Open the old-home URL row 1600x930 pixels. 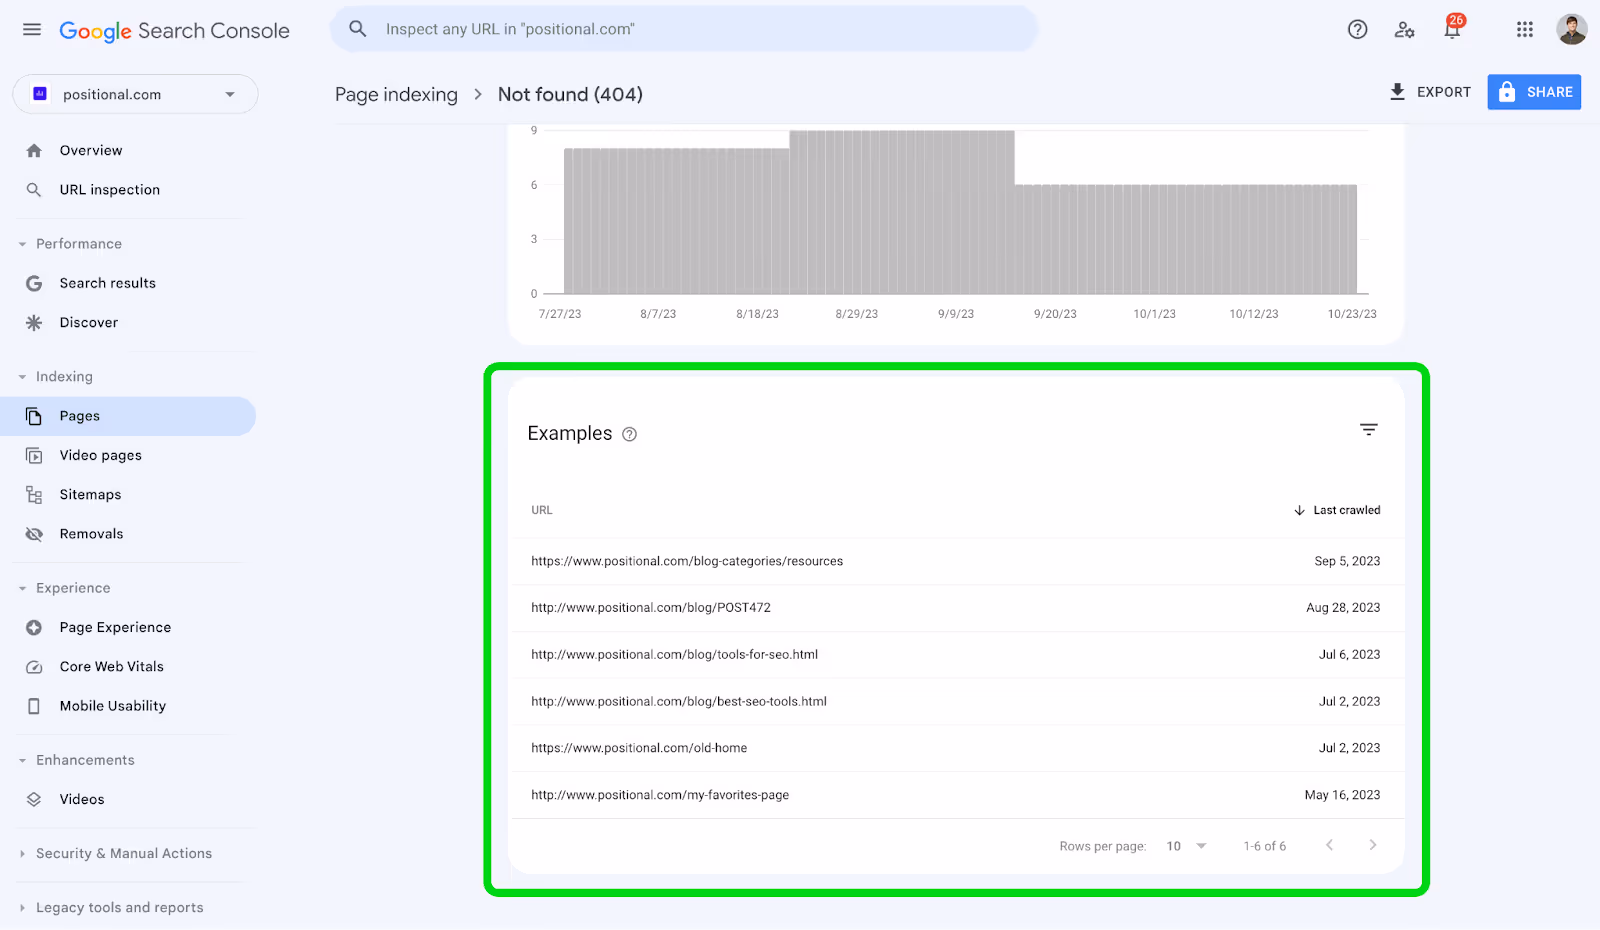click(x=957, y=748)
